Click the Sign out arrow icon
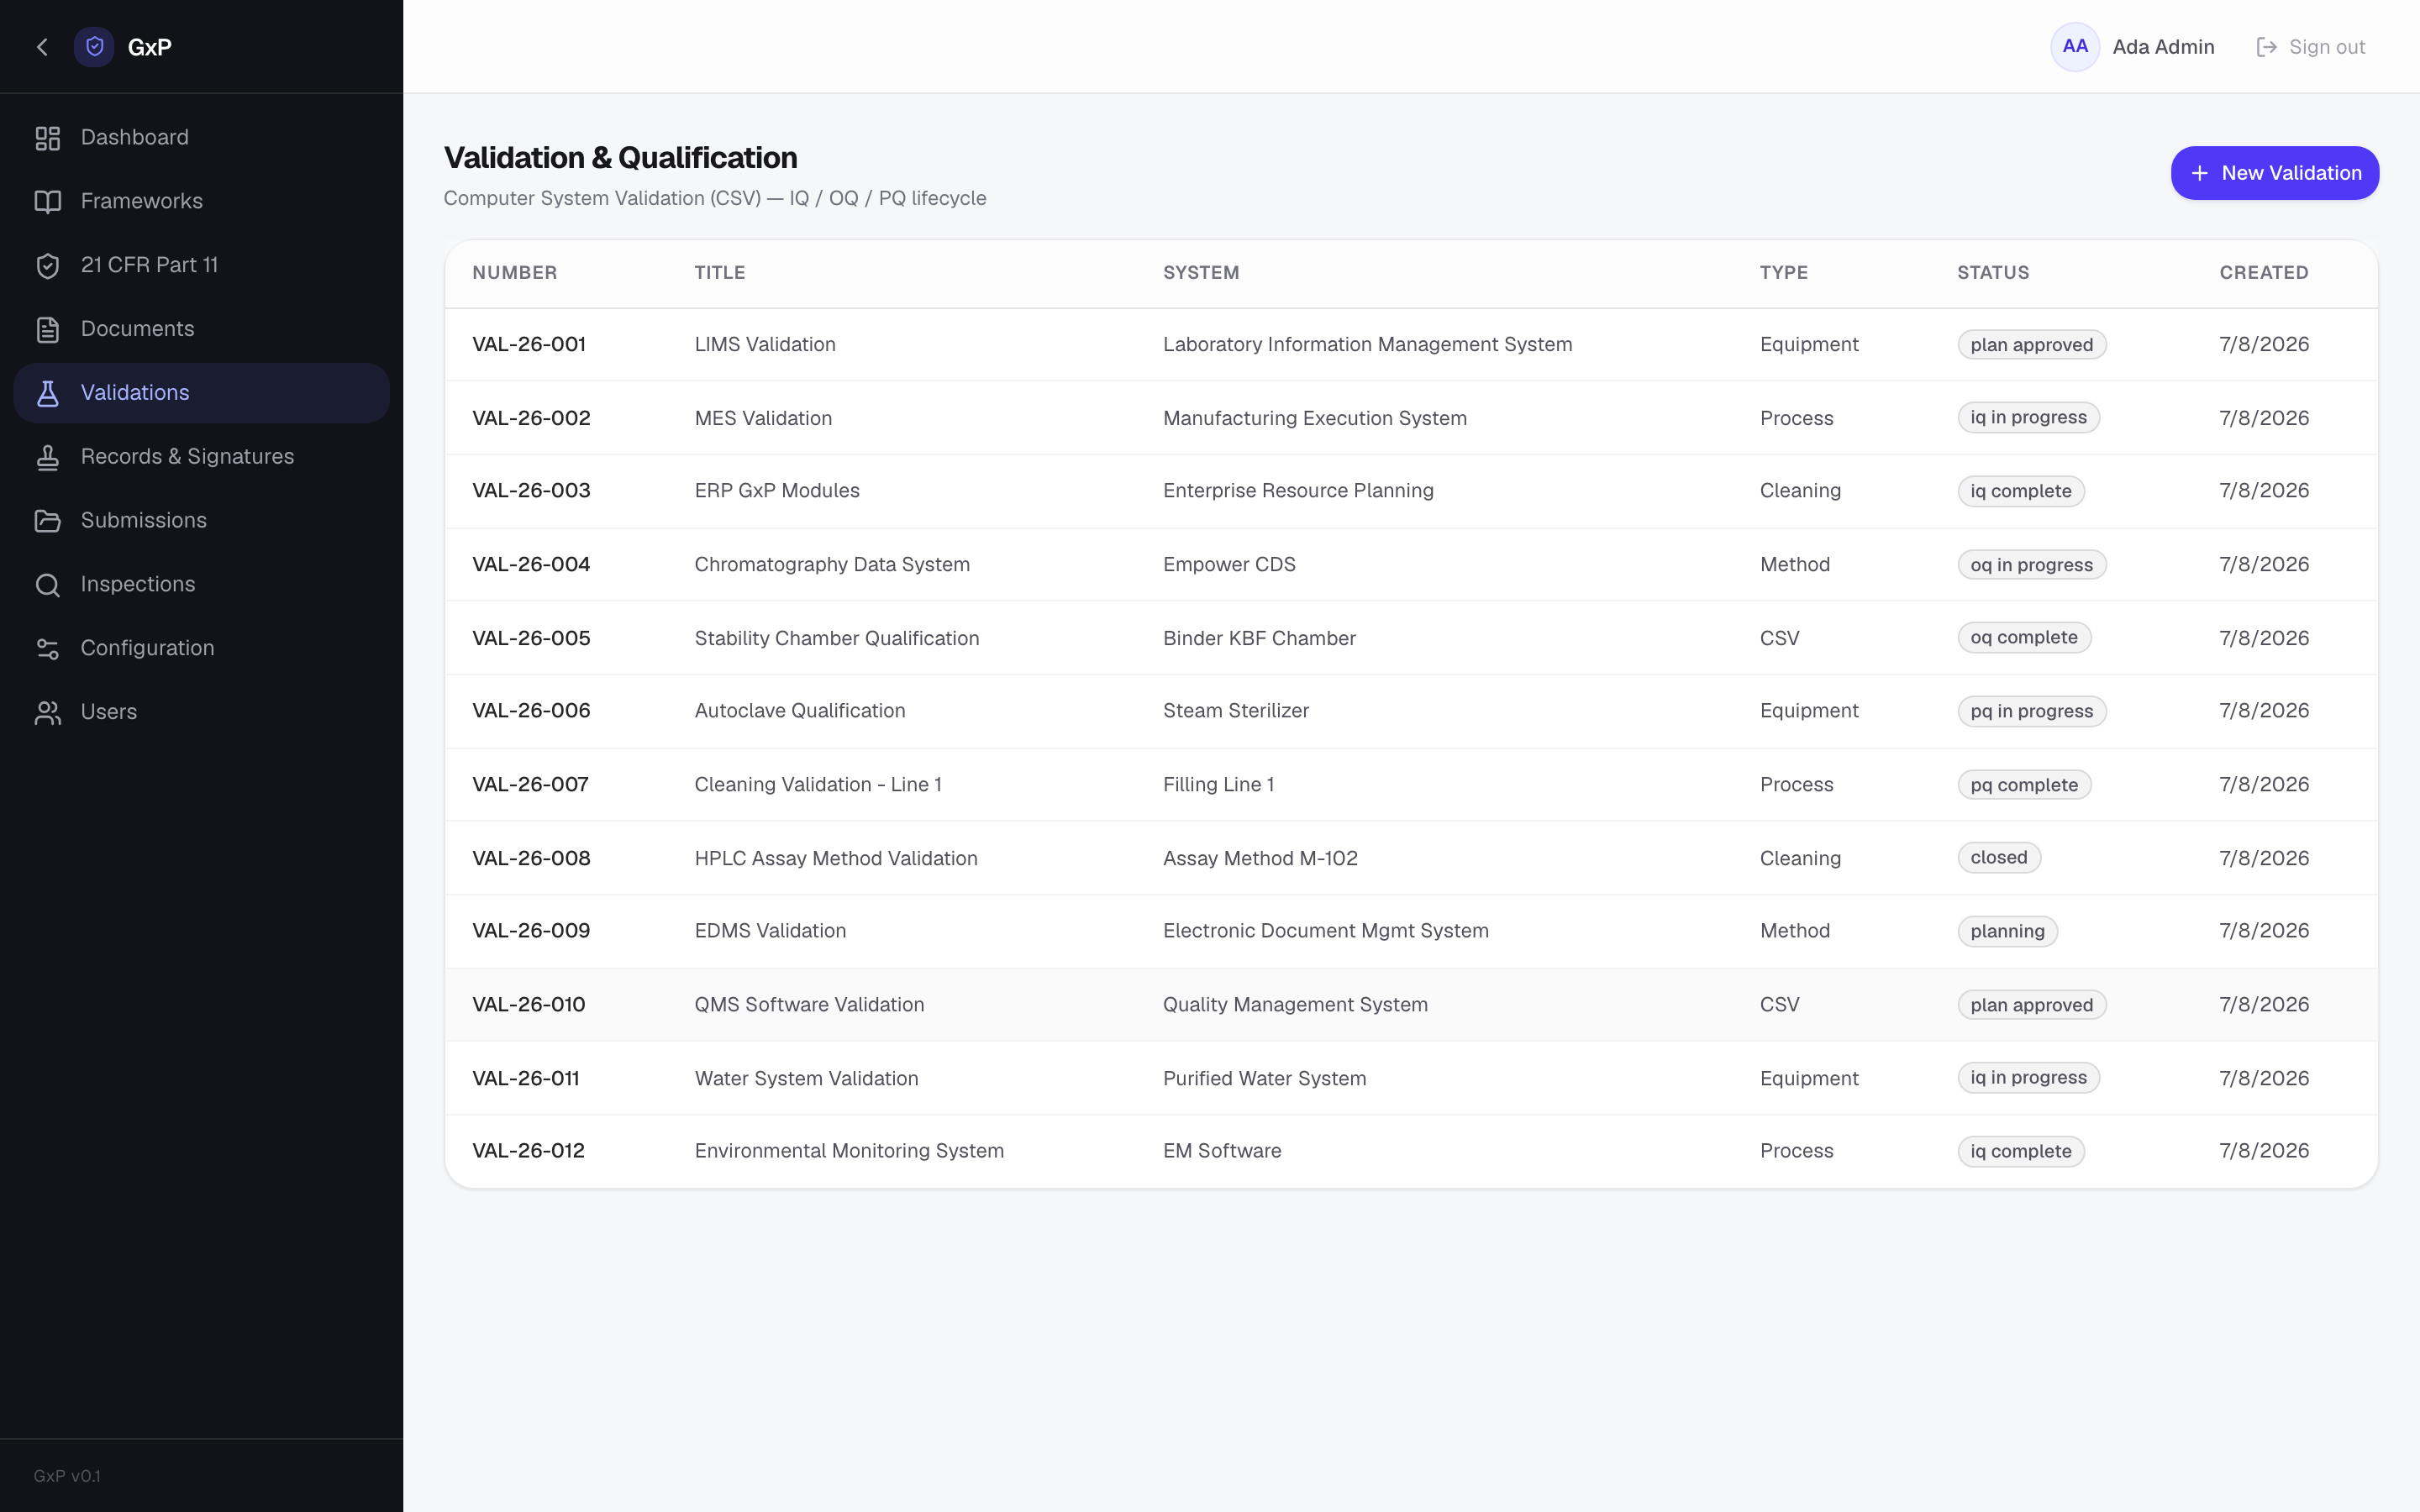Viewport: 2420px width, 1512px height. tap(2267, 47)
